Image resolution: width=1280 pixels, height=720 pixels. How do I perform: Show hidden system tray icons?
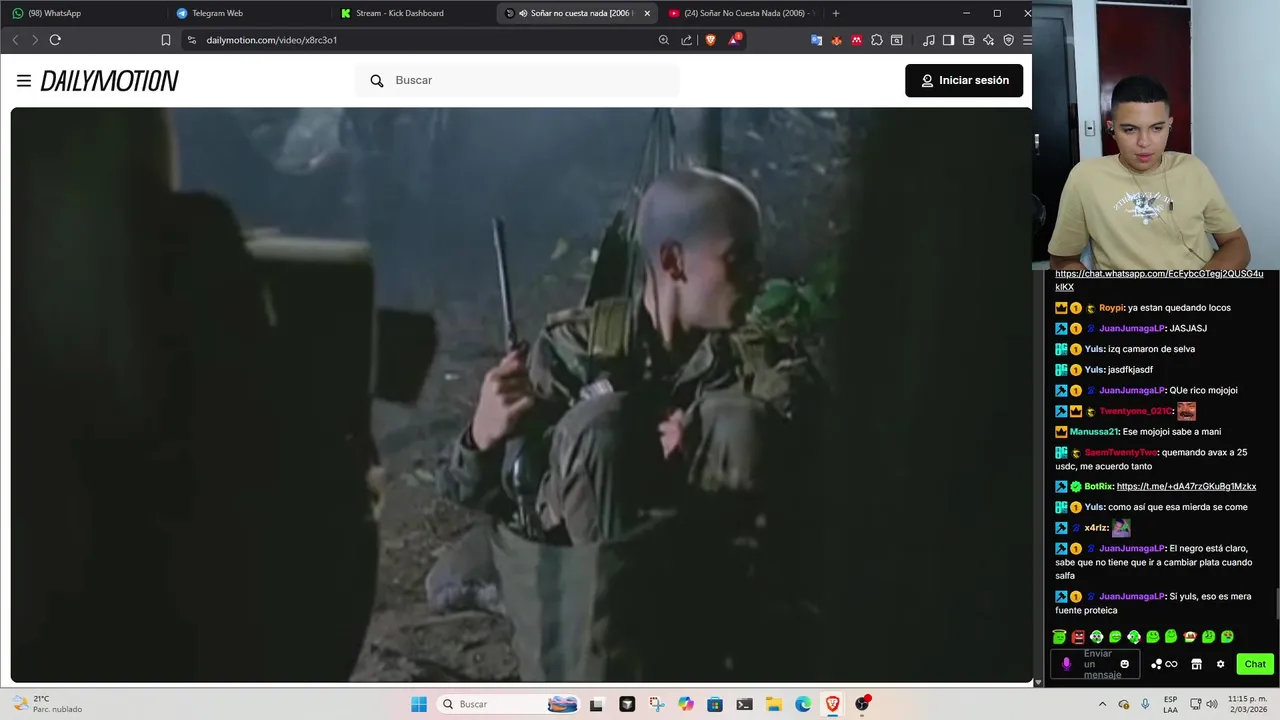click(x=1101, y=704)
